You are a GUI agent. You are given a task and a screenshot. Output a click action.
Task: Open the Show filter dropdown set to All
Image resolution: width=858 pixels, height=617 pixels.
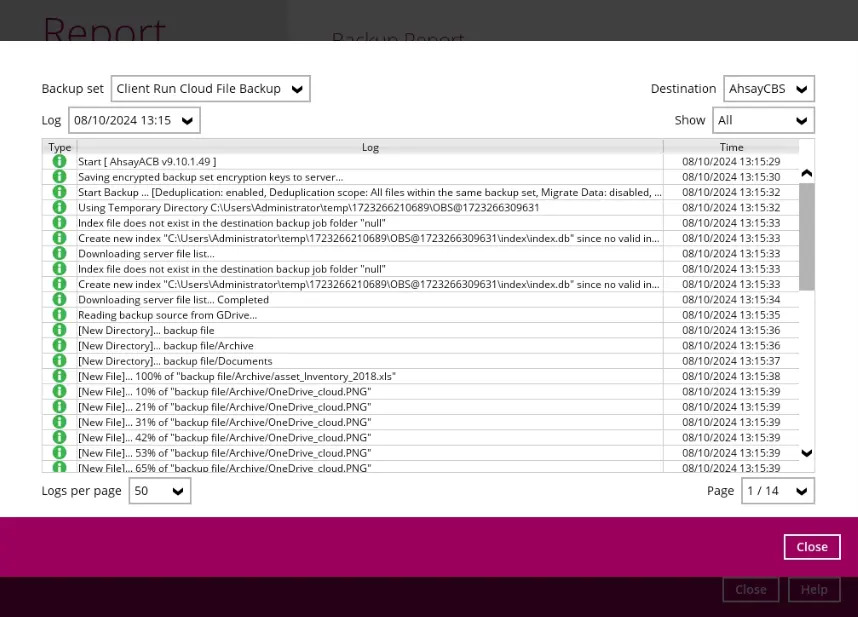point(763,119)
